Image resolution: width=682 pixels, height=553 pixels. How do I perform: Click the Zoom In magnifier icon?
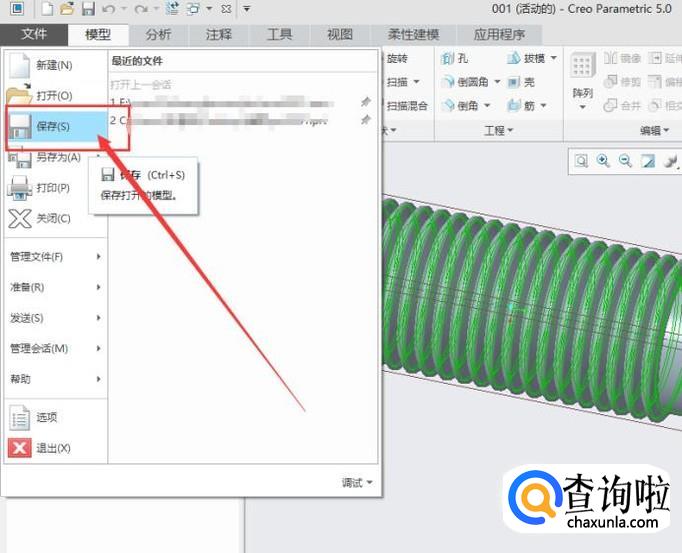click(x=603, y=161)
